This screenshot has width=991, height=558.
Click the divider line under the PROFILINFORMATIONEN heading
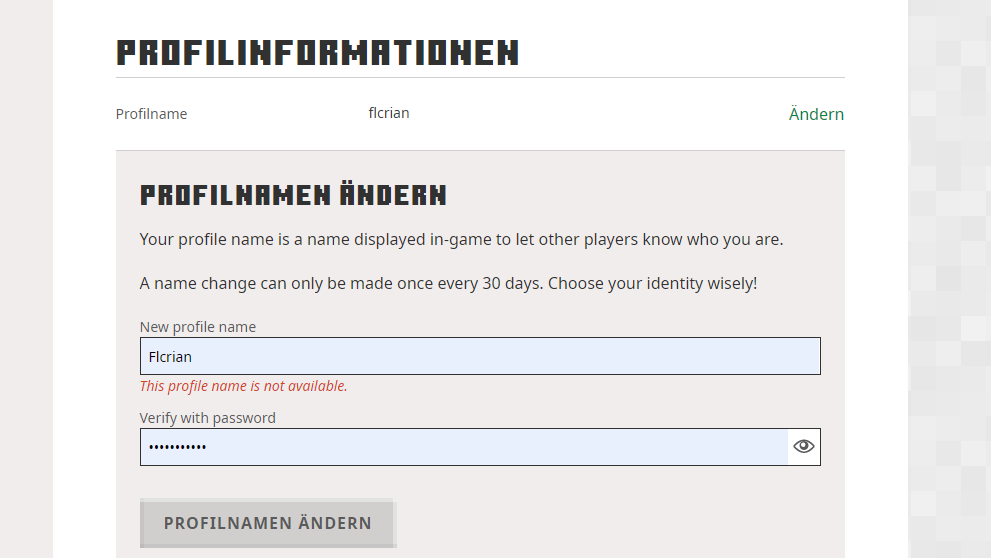click(x=480, y=77)
